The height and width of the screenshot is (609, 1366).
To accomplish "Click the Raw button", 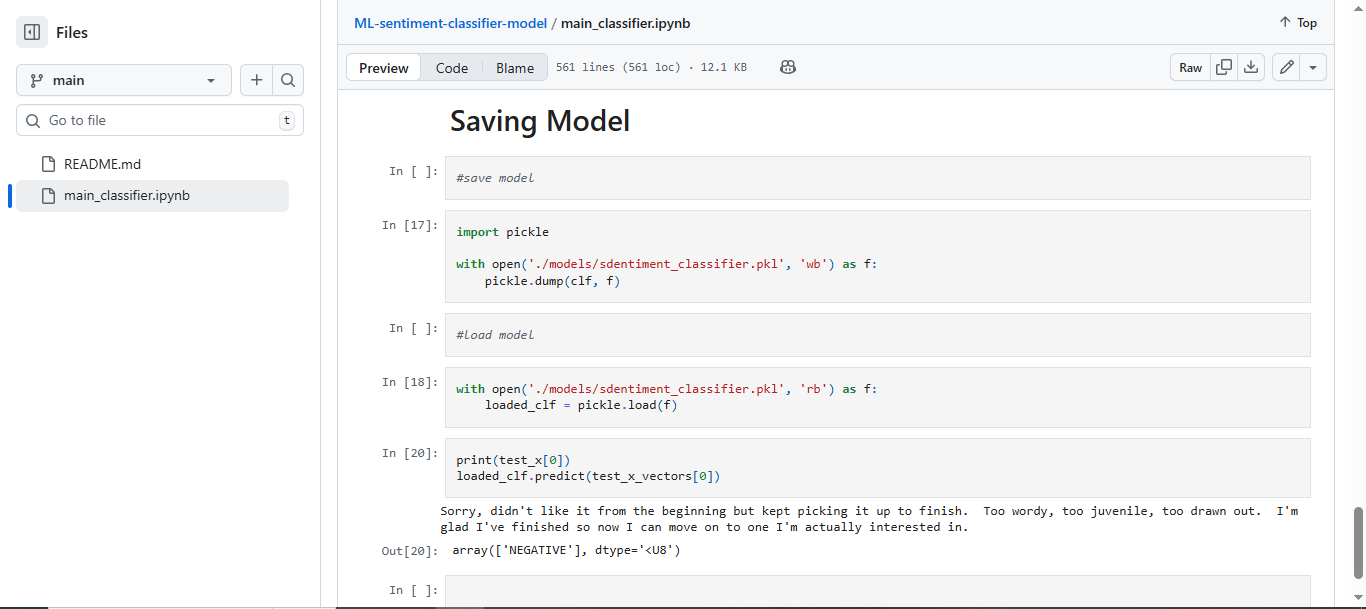I will 1190,68.
